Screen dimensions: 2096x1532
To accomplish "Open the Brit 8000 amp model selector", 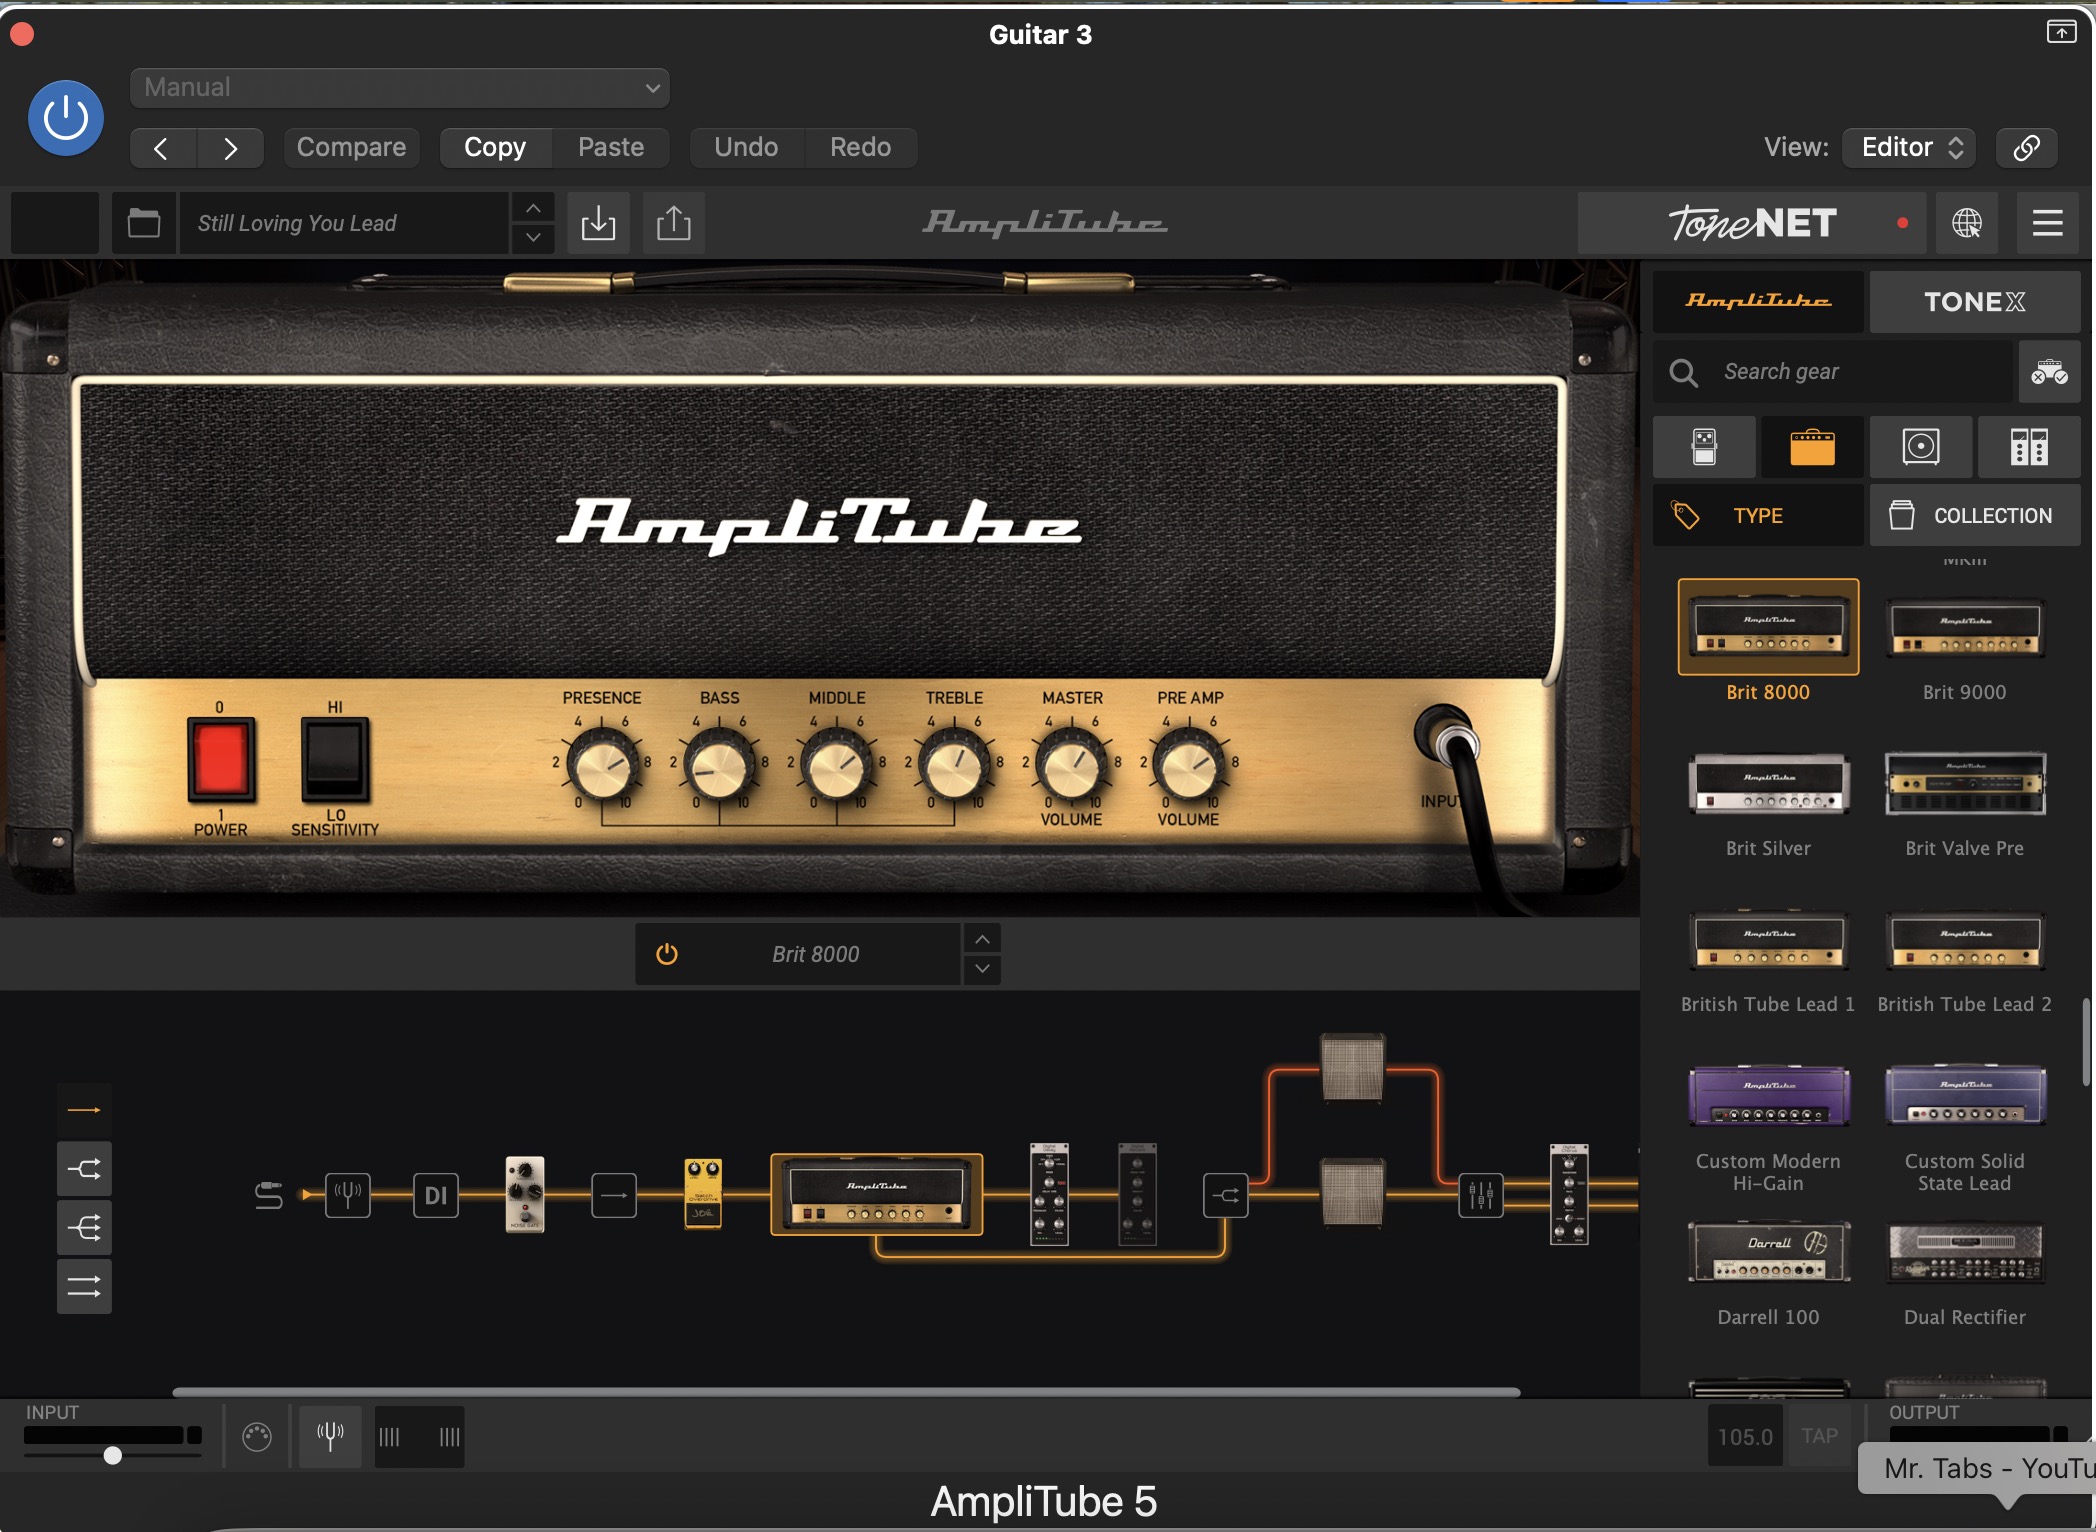I will [815, 954].
